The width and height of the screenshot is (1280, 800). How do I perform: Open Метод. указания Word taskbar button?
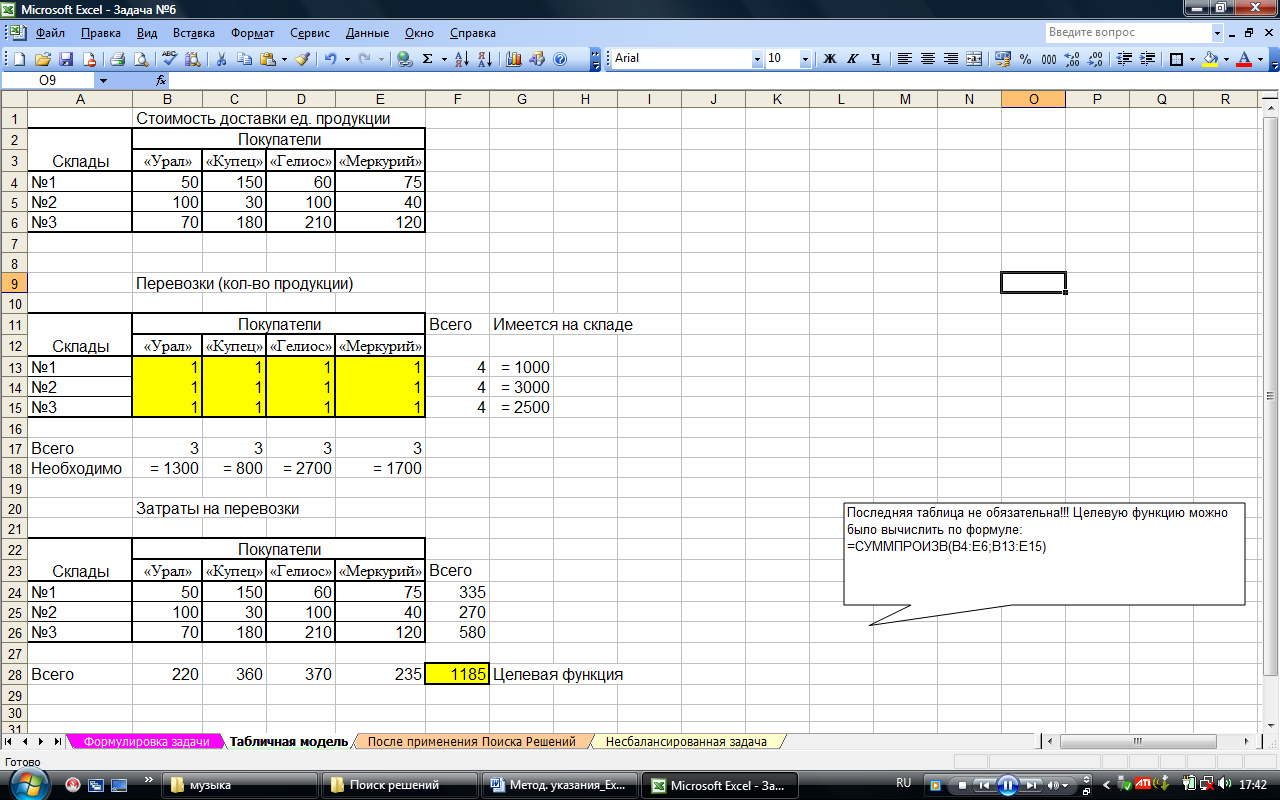(x=558, y=785)
